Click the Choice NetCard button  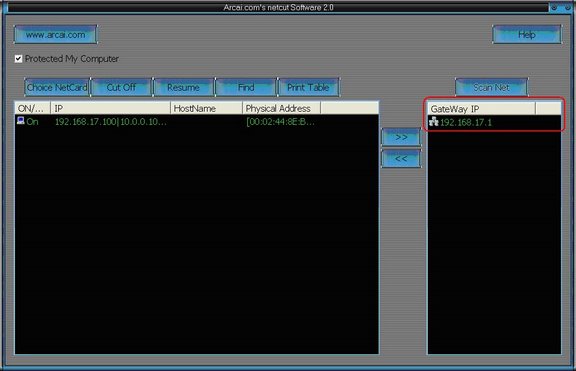(x=57, y=87)
